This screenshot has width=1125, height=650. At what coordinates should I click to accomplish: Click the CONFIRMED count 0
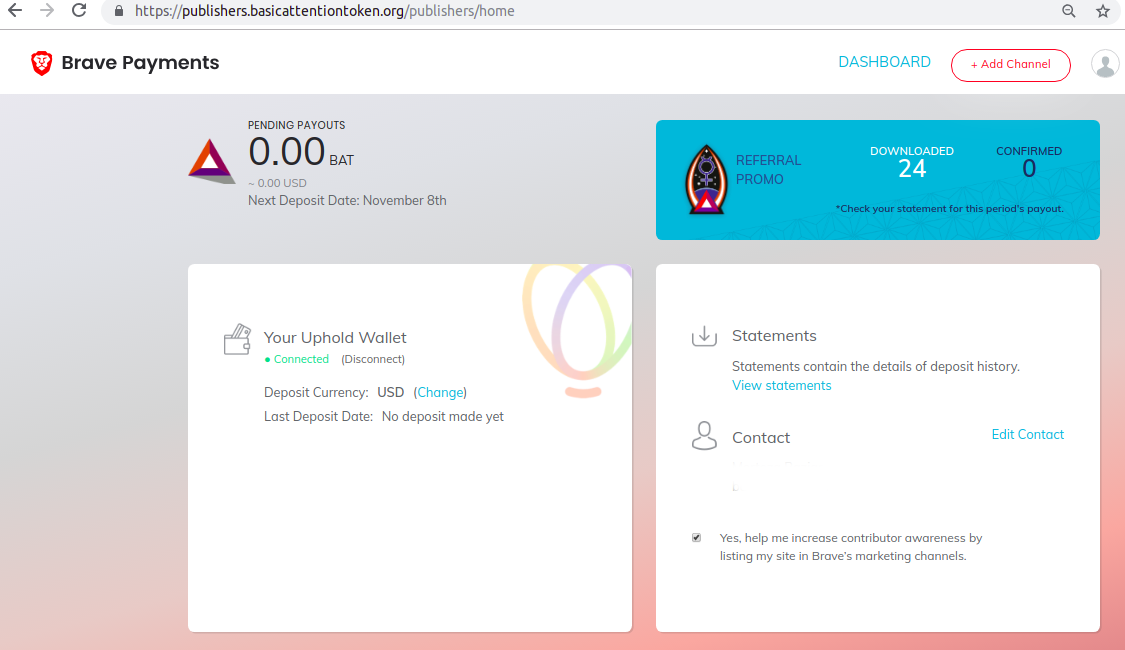(x=1029, y=169)
